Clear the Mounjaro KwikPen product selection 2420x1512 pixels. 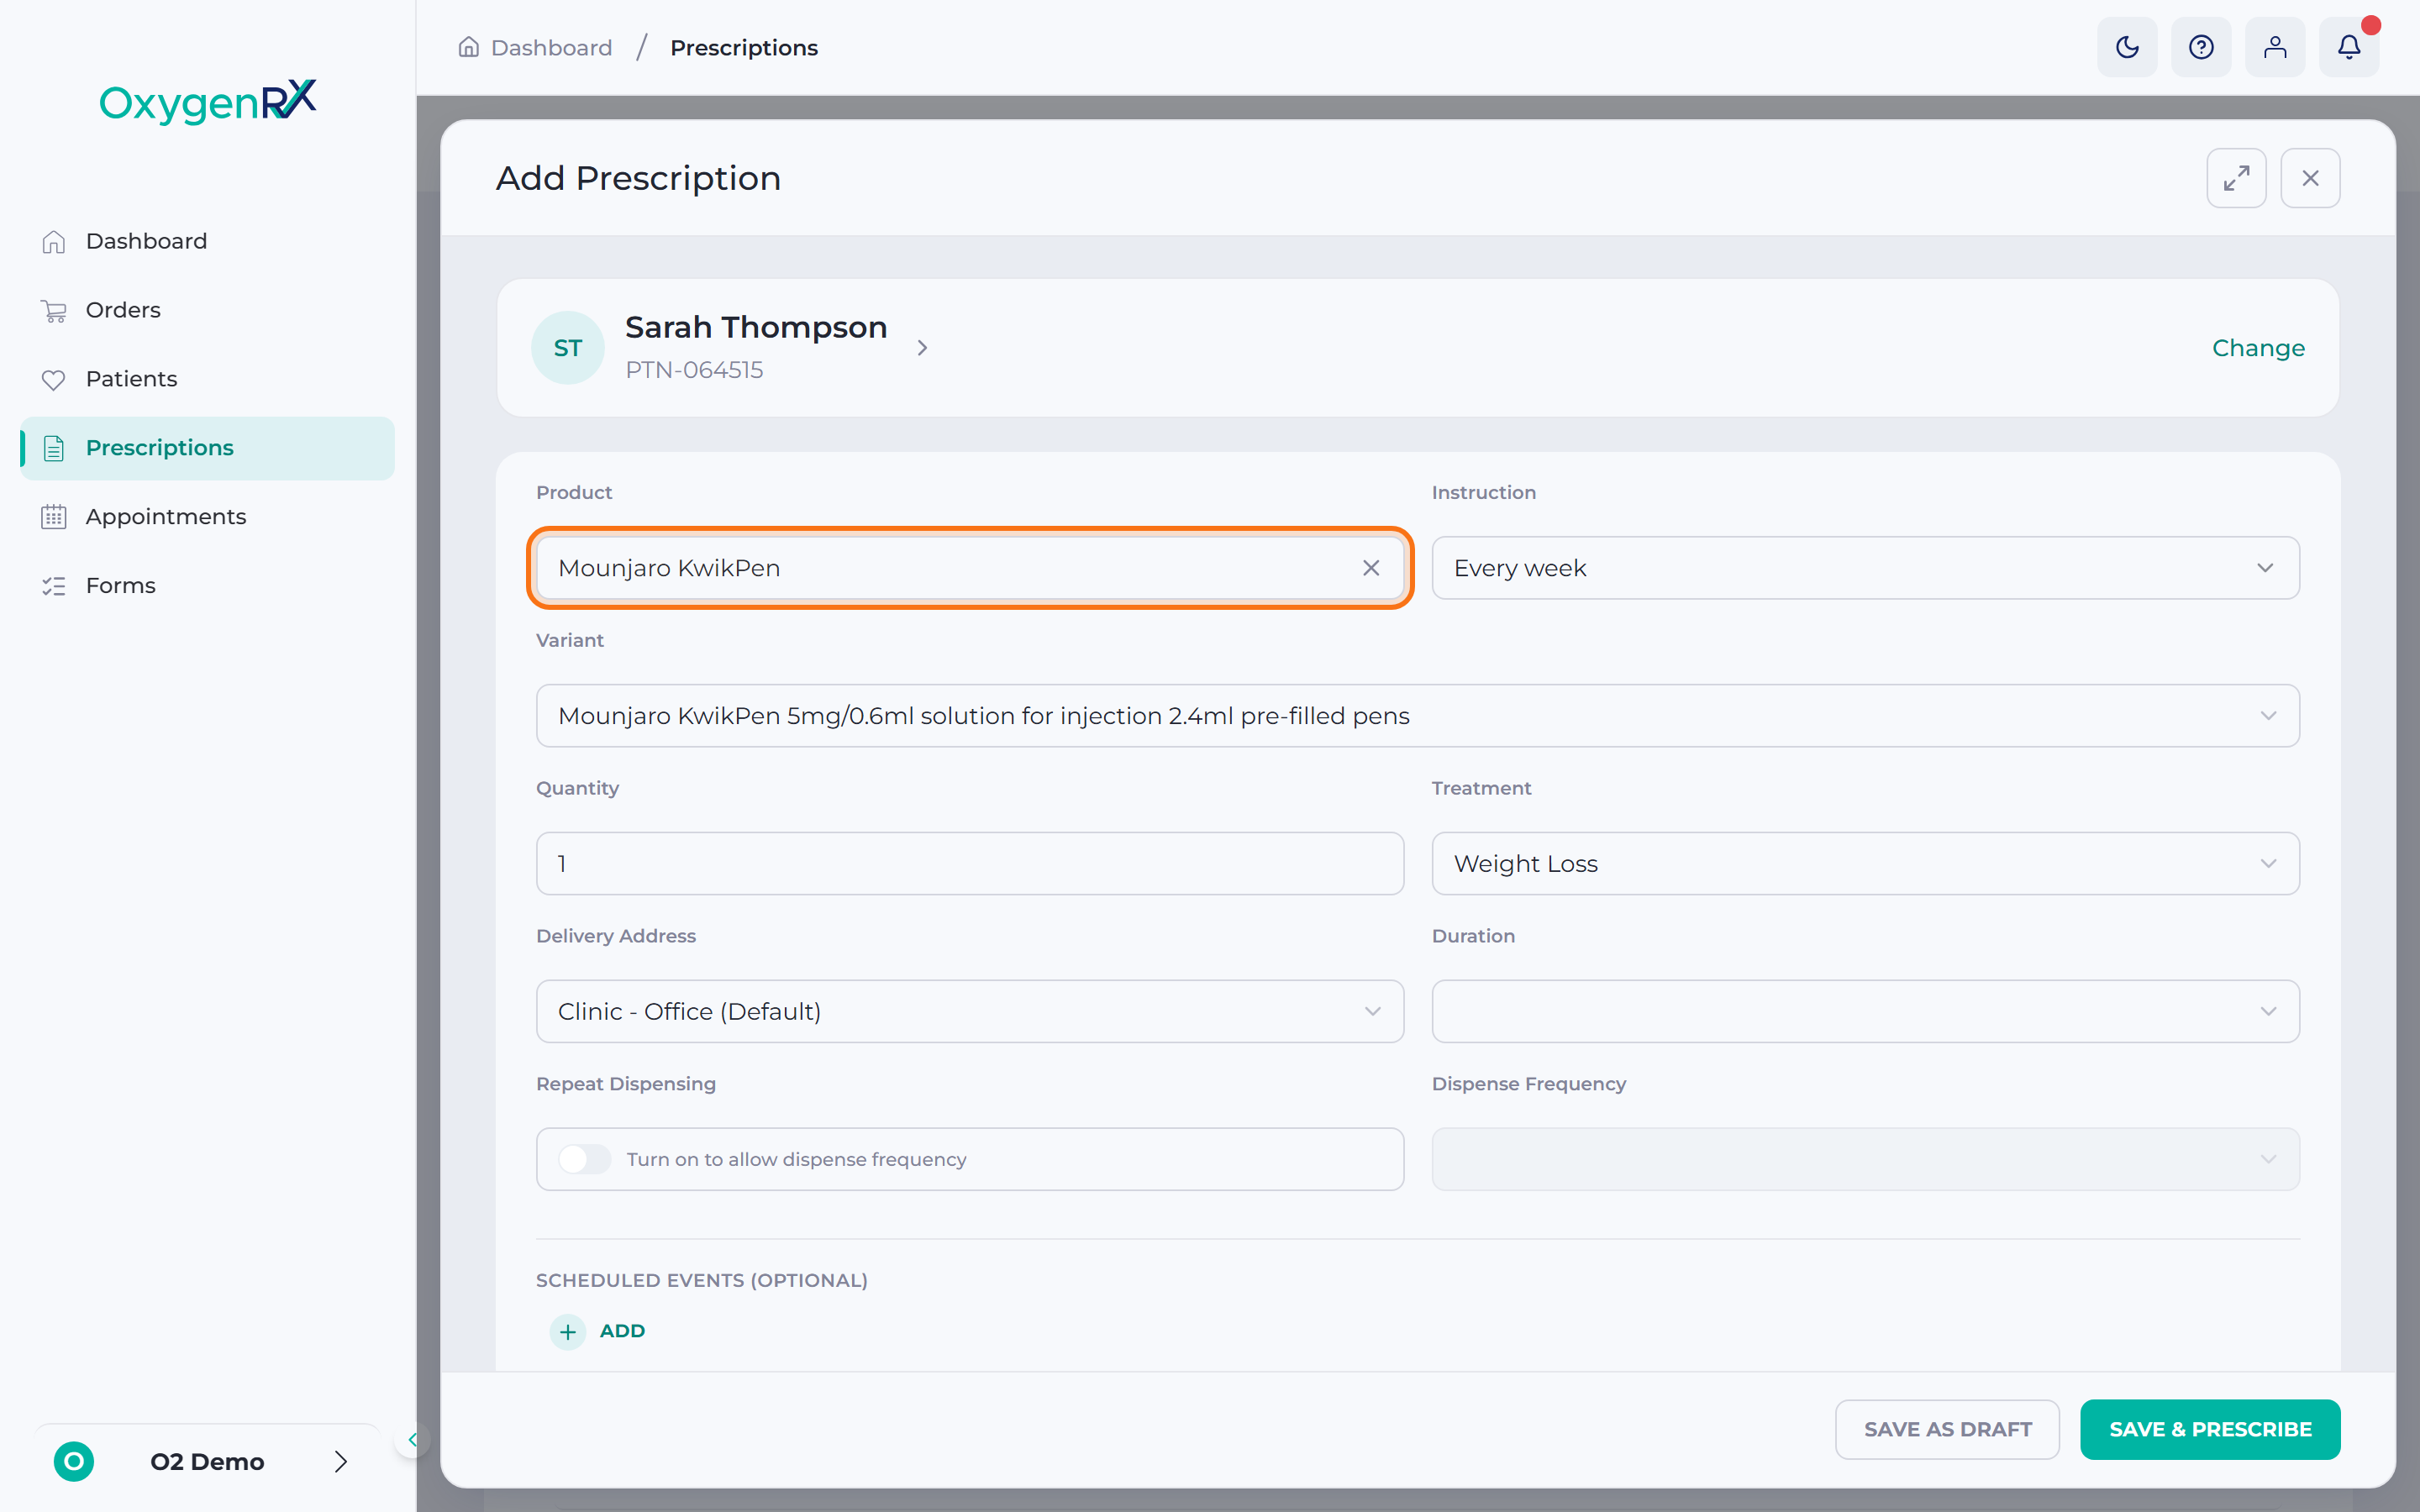pyautogui.click(x=1371, y=568)
